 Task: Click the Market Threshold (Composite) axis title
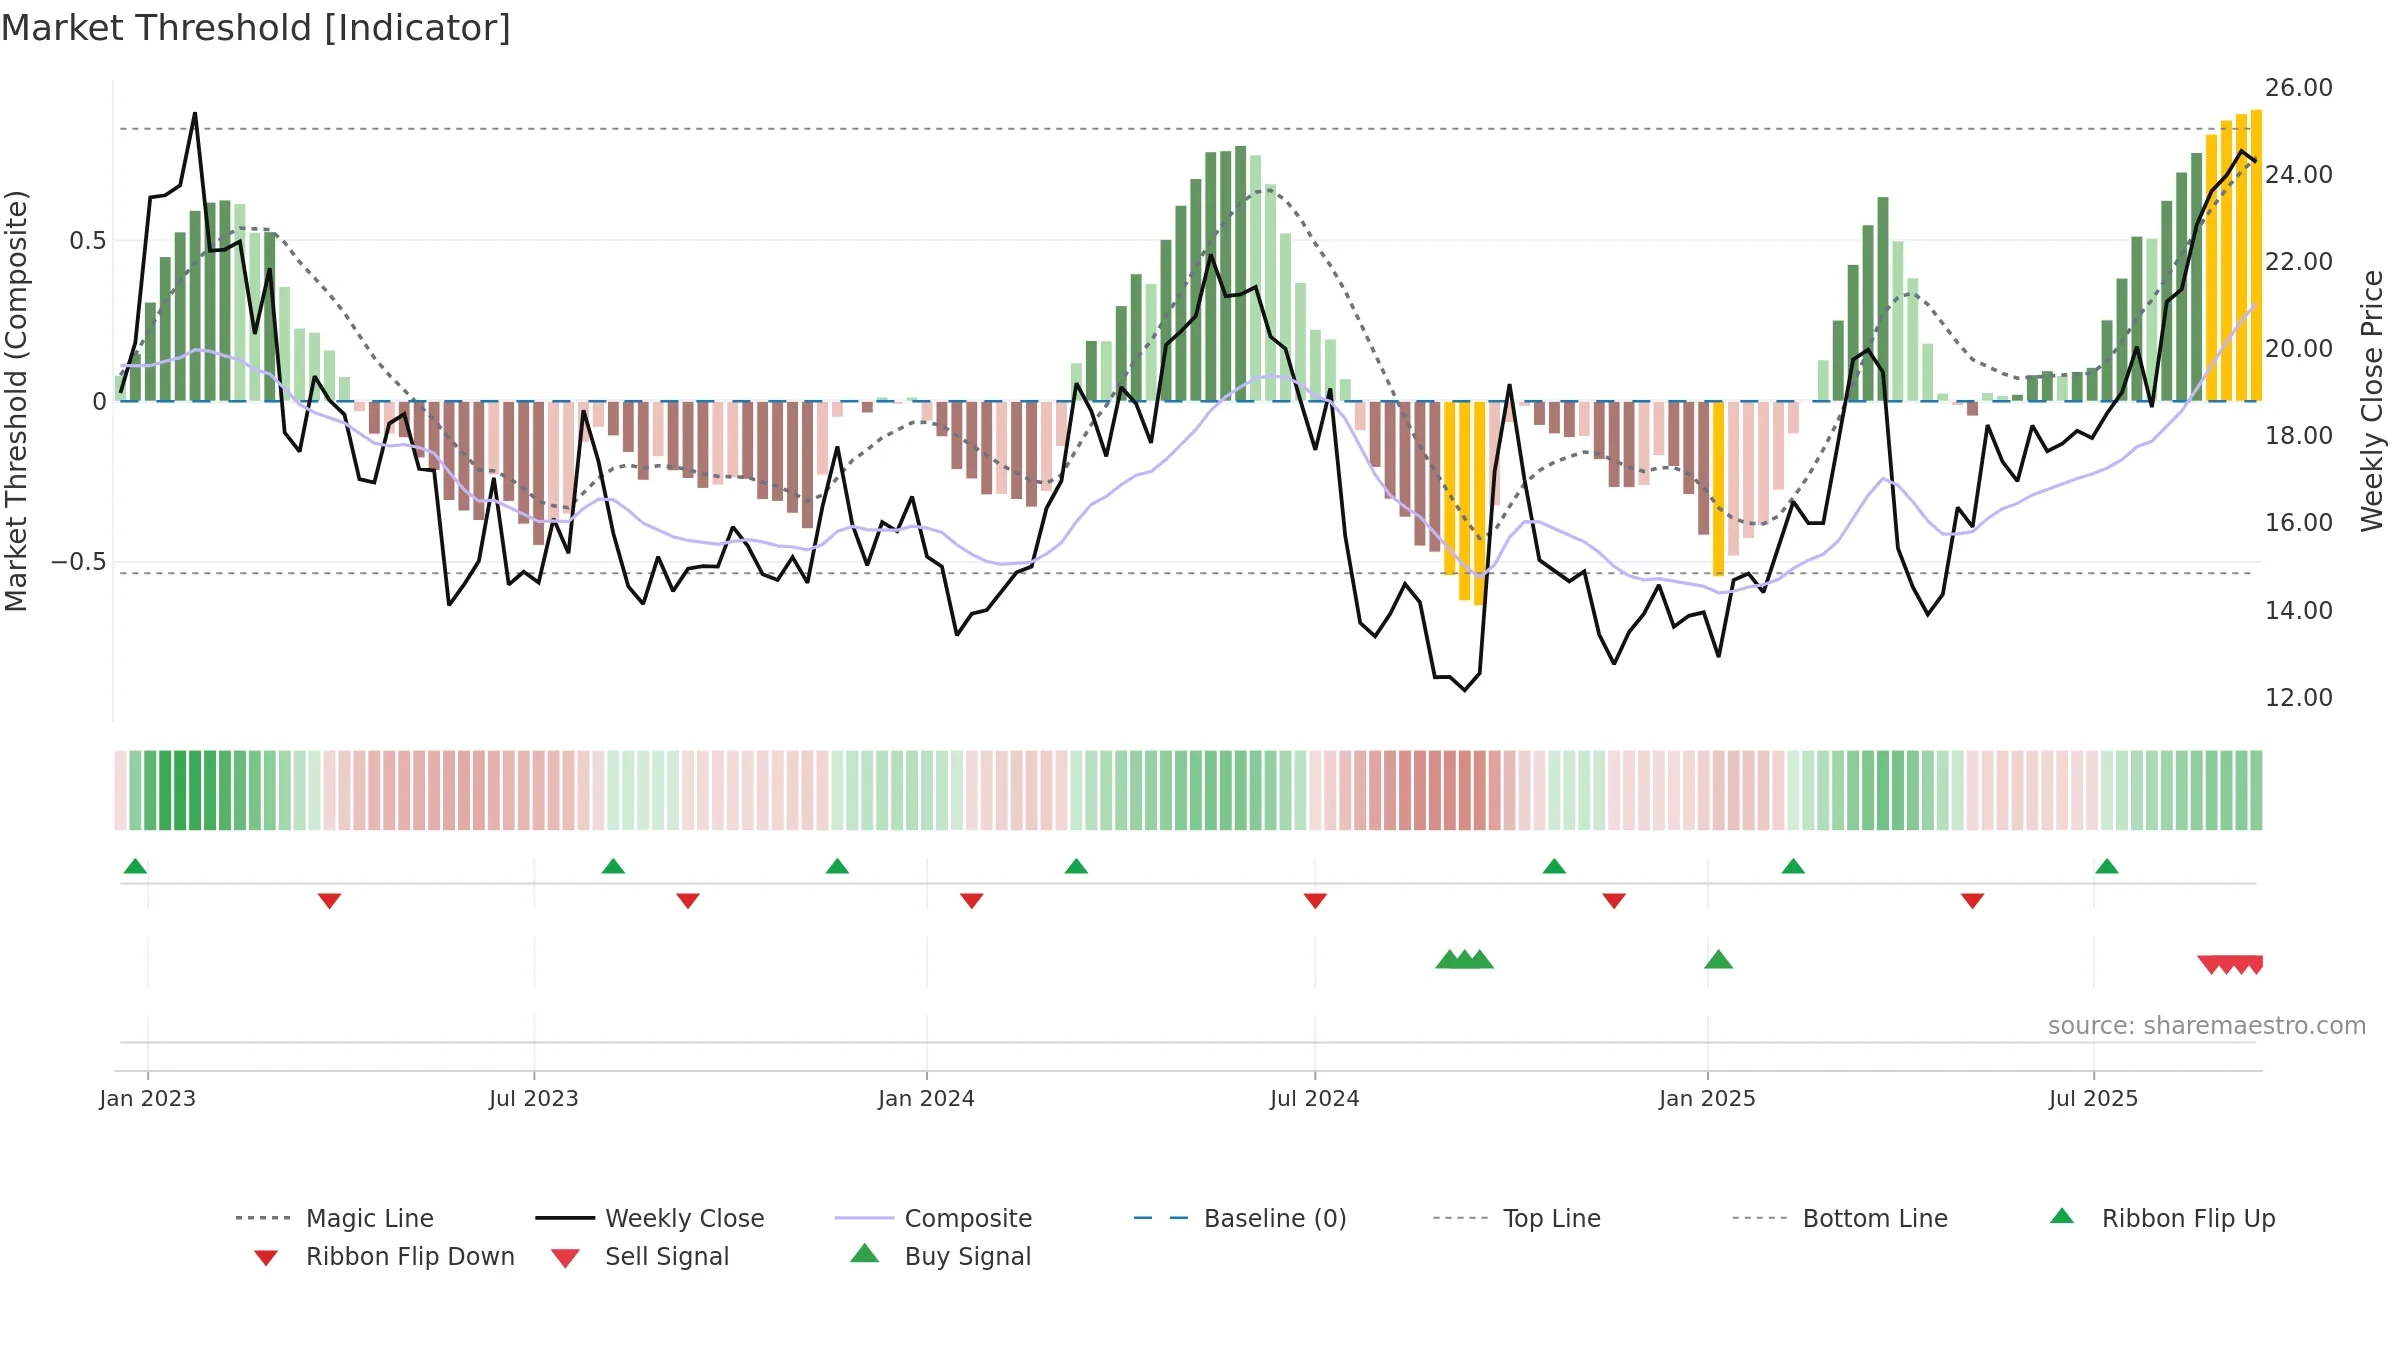click(x=16, y=401)
